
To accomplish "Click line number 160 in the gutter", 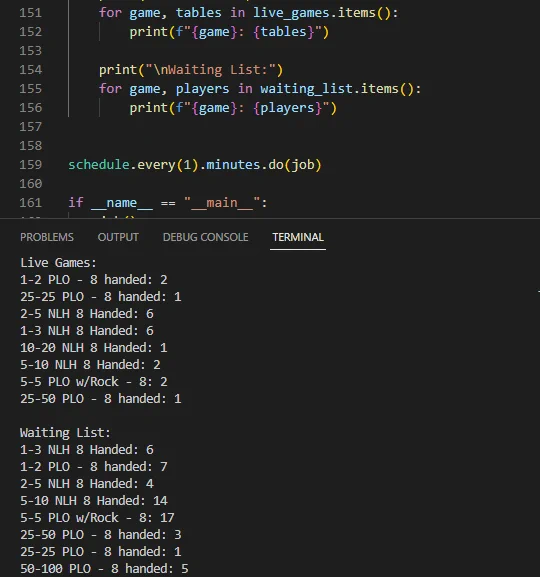I will click(31, 184).
